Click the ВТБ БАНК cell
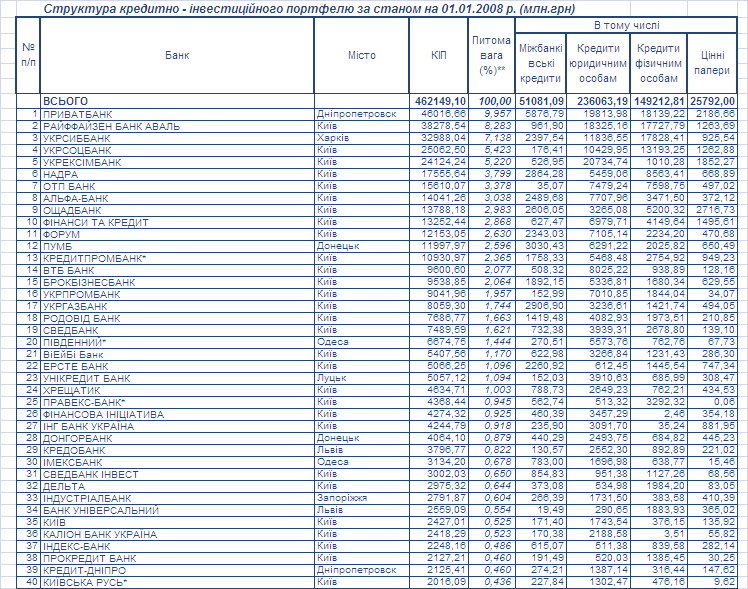The height and width of the screenshot is (589, 748). click(x=177, y=270)
